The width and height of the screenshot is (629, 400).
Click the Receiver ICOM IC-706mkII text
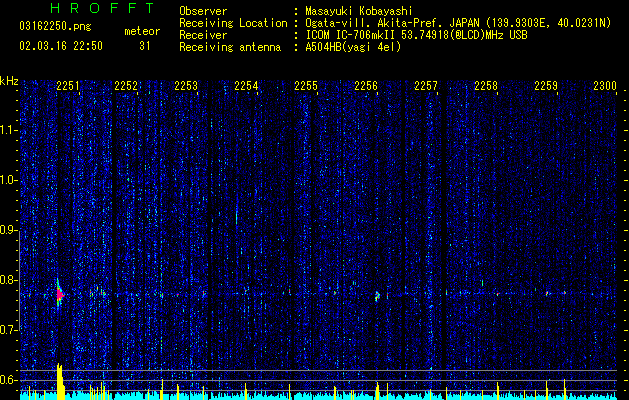click(416, 35)
